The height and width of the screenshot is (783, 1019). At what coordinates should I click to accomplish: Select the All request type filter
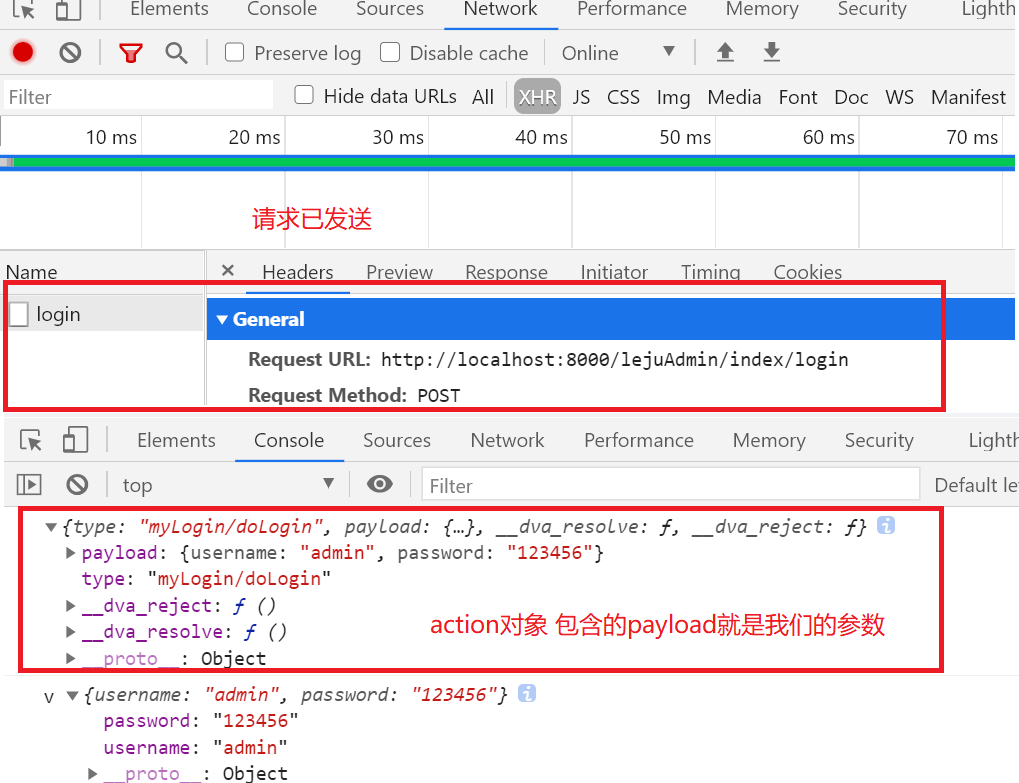(x=483, y=97)
